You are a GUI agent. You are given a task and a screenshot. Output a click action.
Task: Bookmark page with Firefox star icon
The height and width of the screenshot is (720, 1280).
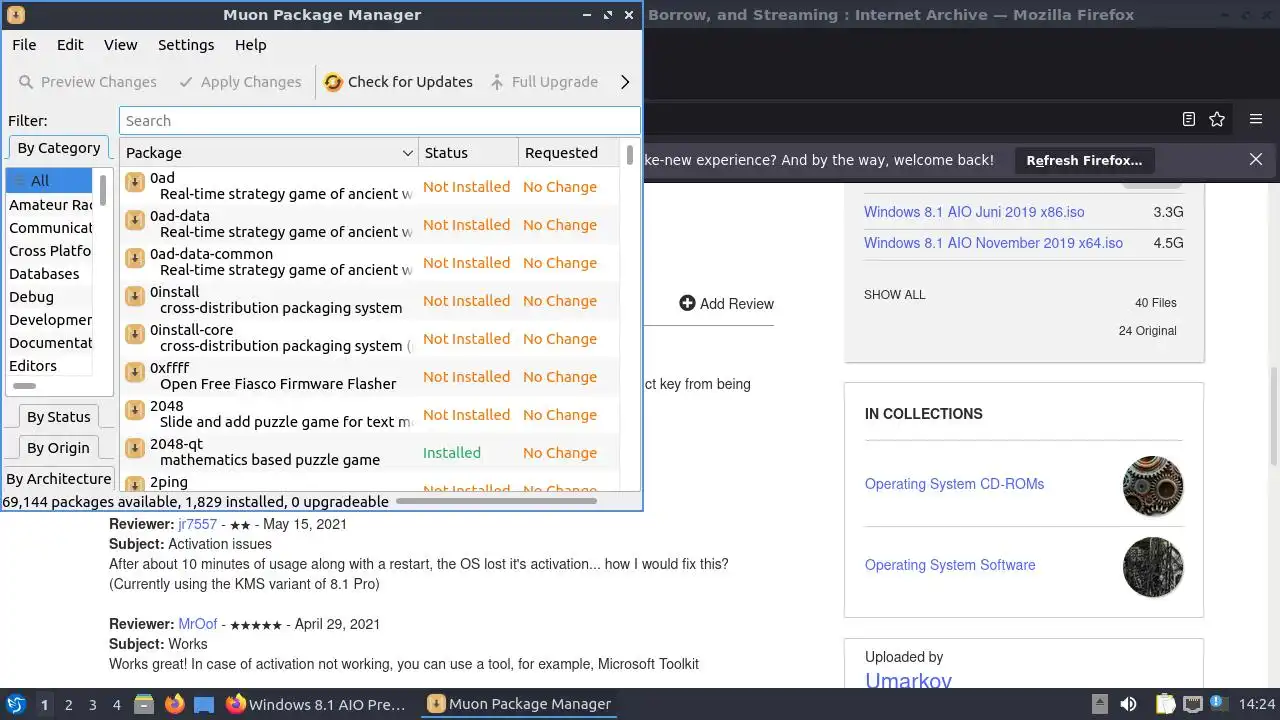[1217, 119]
